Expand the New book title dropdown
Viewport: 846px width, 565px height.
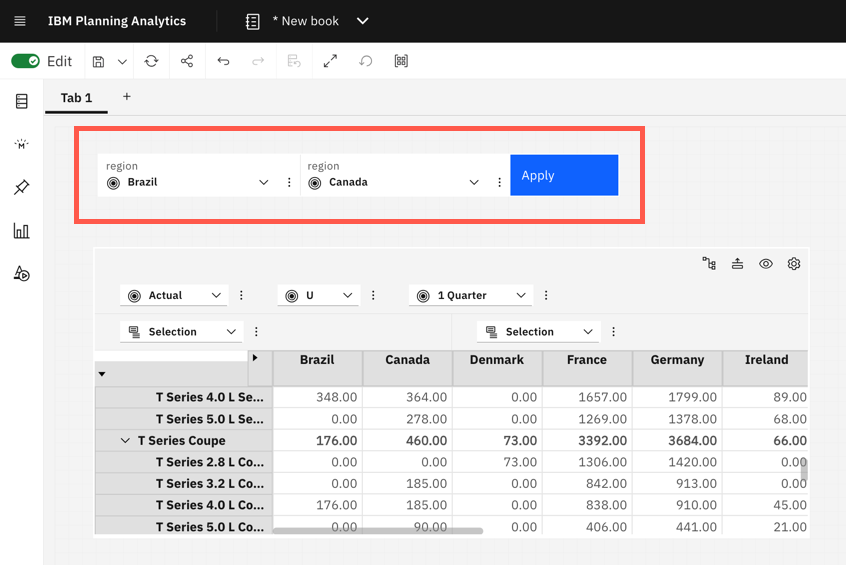click(363, 21)
